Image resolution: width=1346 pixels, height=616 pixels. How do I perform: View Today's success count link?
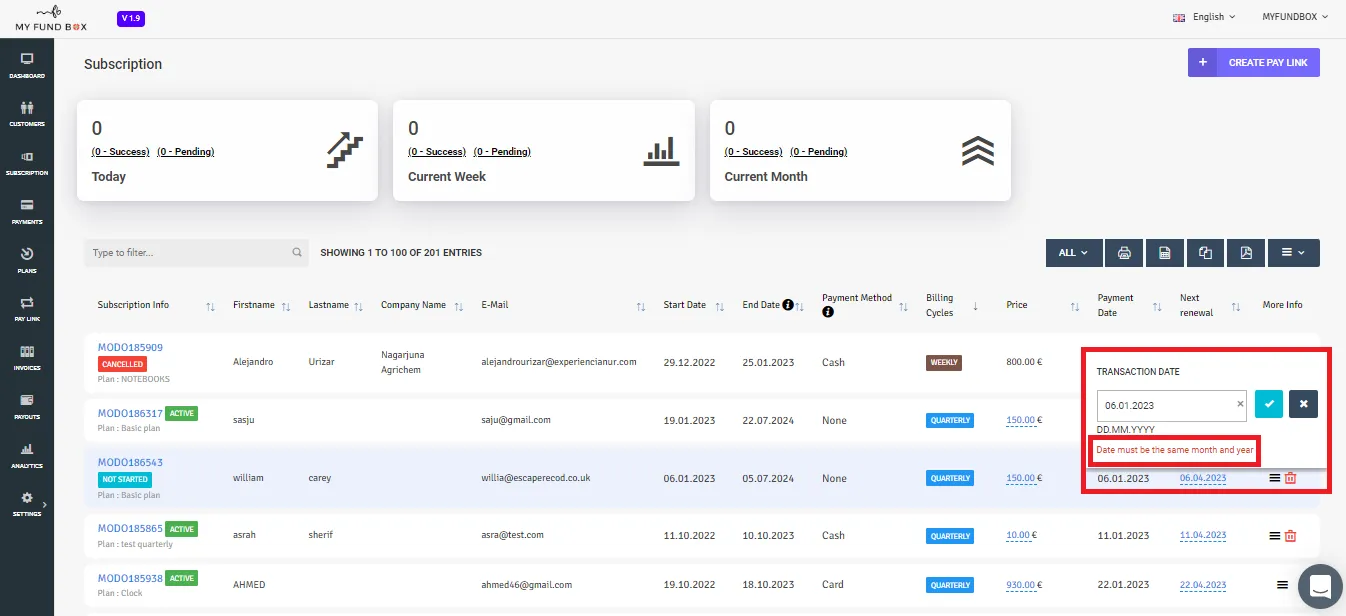[x=121, y=152]
